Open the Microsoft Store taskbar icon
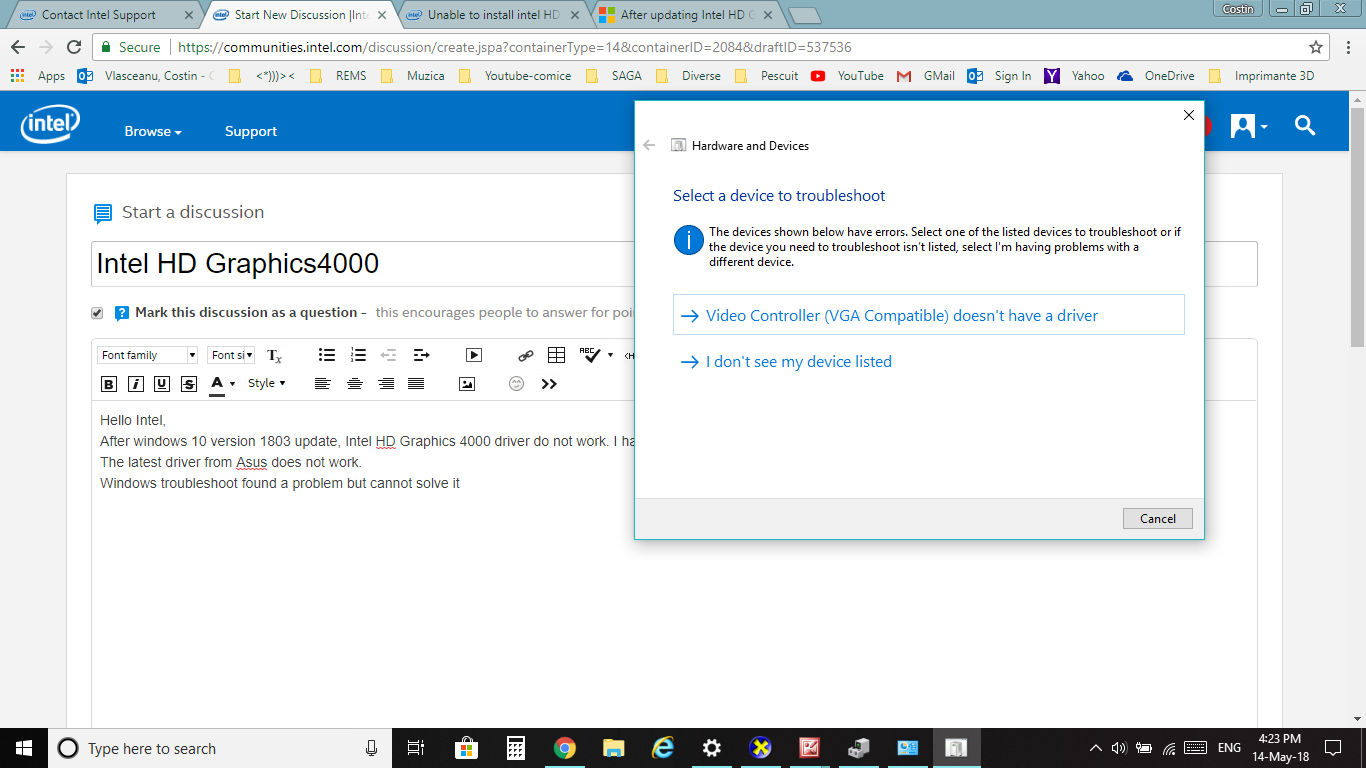This screenshot has height=768, width=1366. click(x=466, y=748)
